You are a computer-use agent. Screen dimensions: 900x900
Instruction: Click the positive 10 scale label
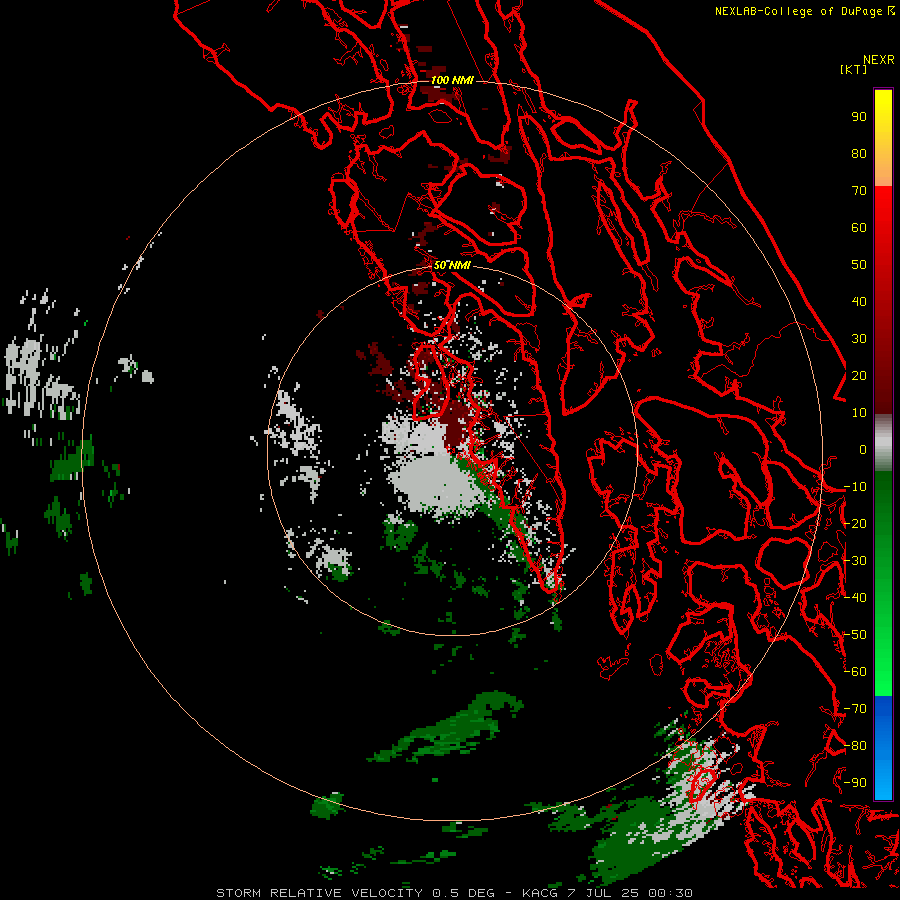coord(859,413)
